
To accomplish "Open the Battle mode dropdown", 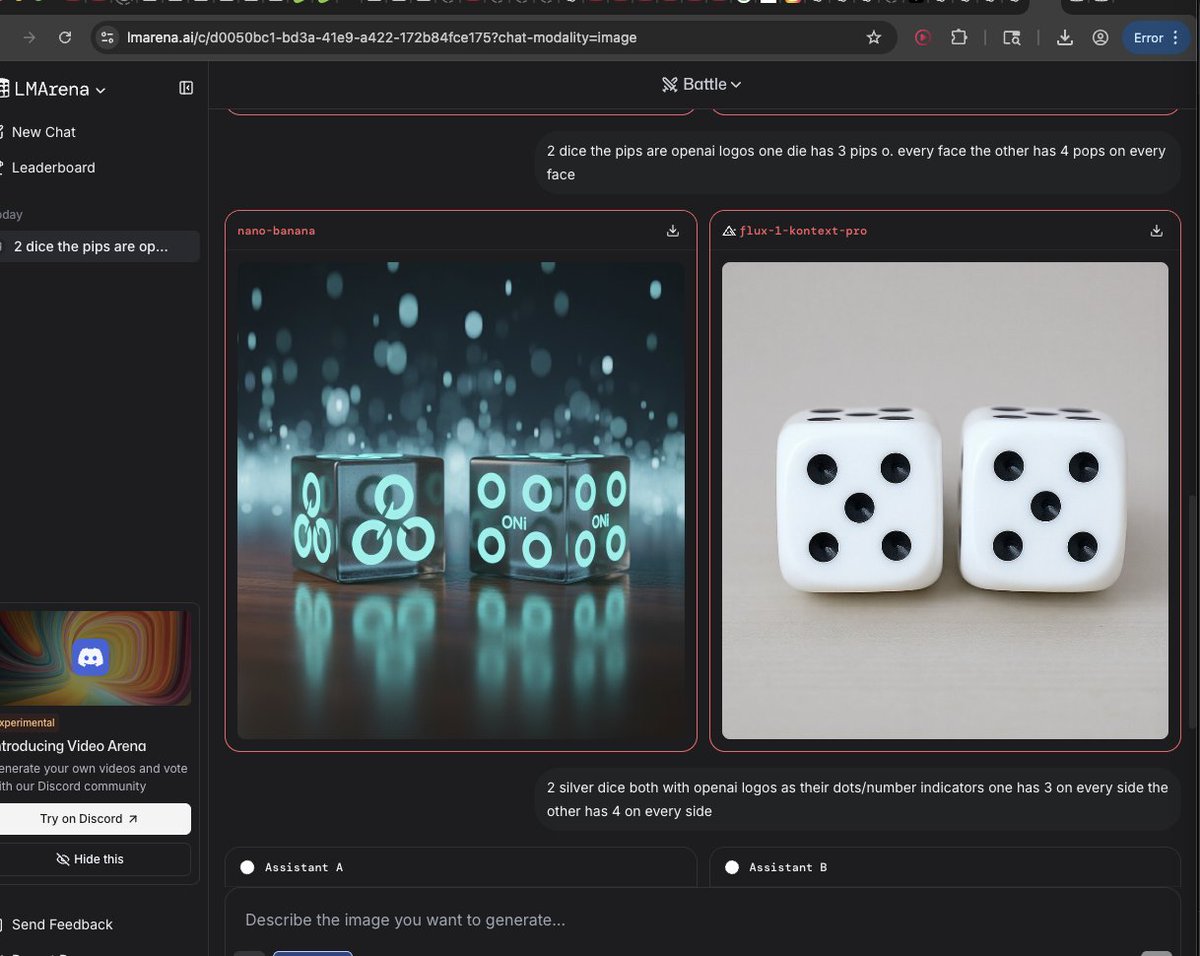I will pyautogui.click(x=702, y=84).
